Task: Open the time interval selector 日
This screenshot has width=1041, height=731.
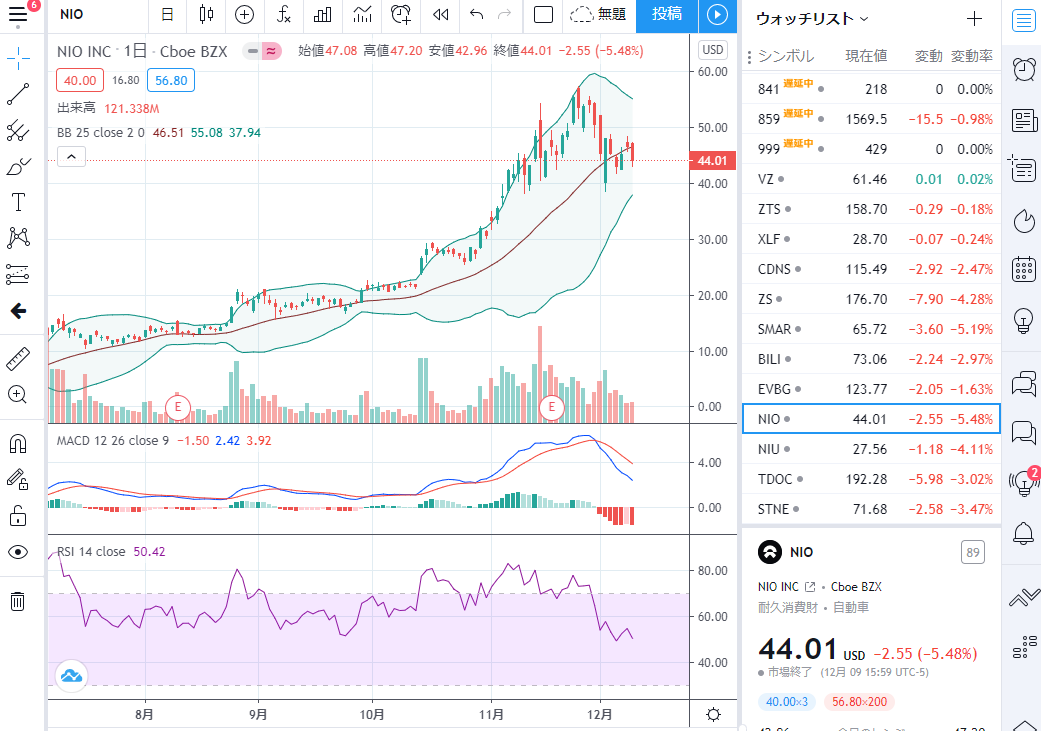Action: [x=167, y=15]
